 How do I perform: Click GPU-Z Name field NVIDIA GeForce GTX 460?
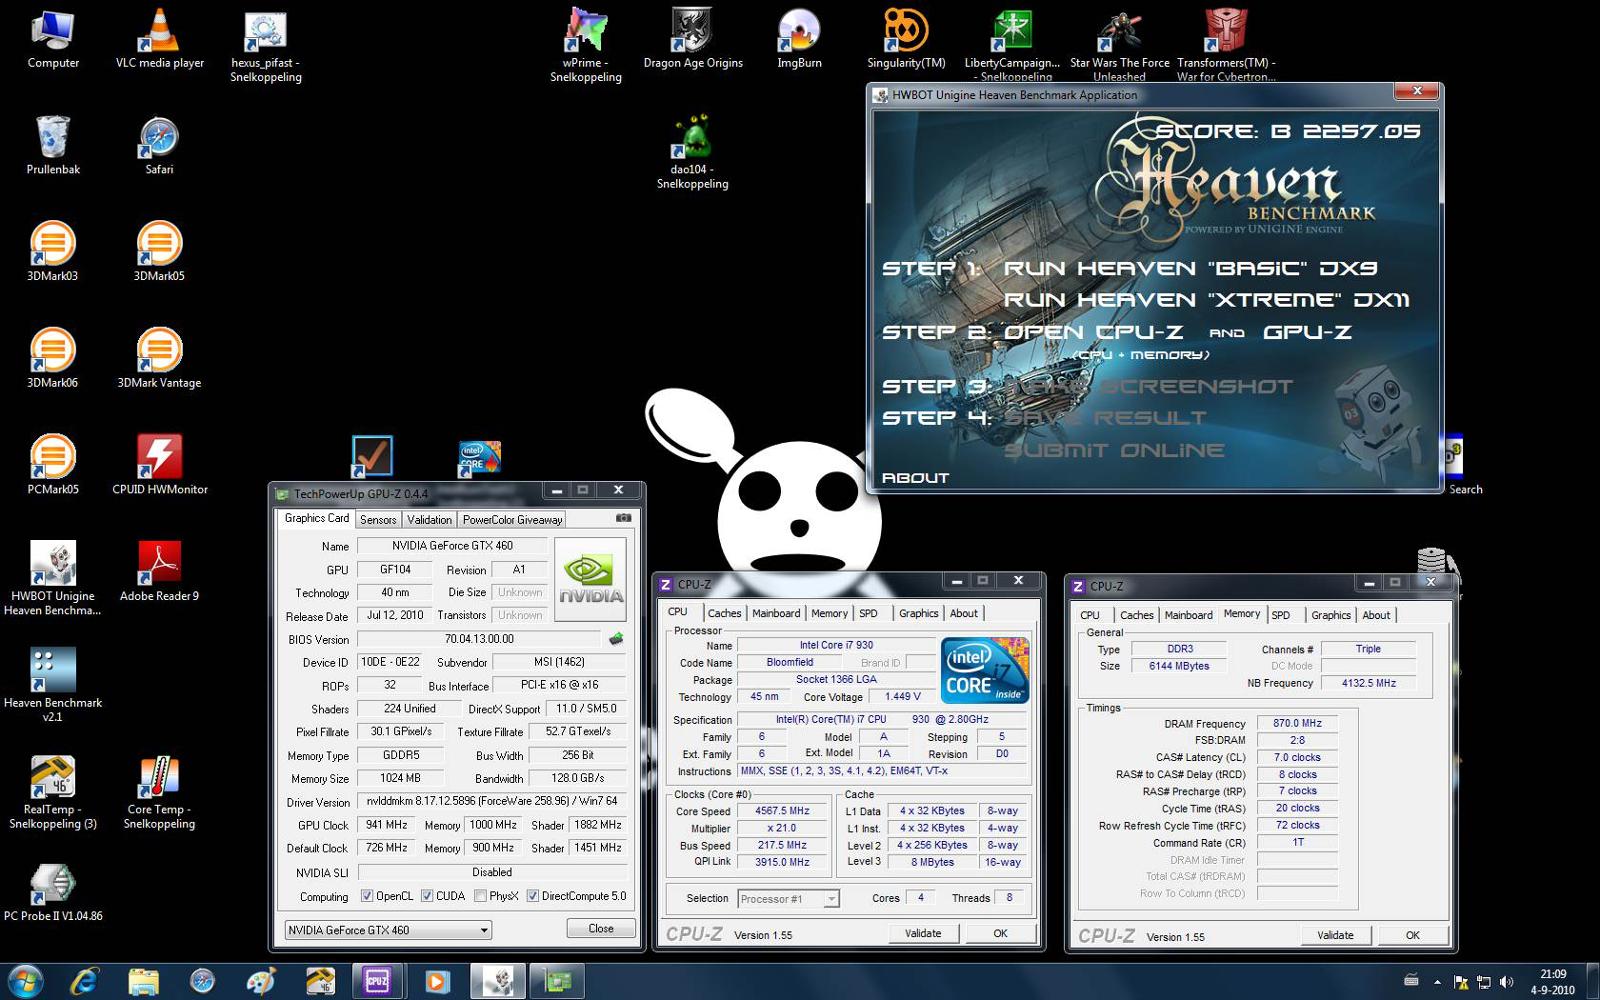452,546
